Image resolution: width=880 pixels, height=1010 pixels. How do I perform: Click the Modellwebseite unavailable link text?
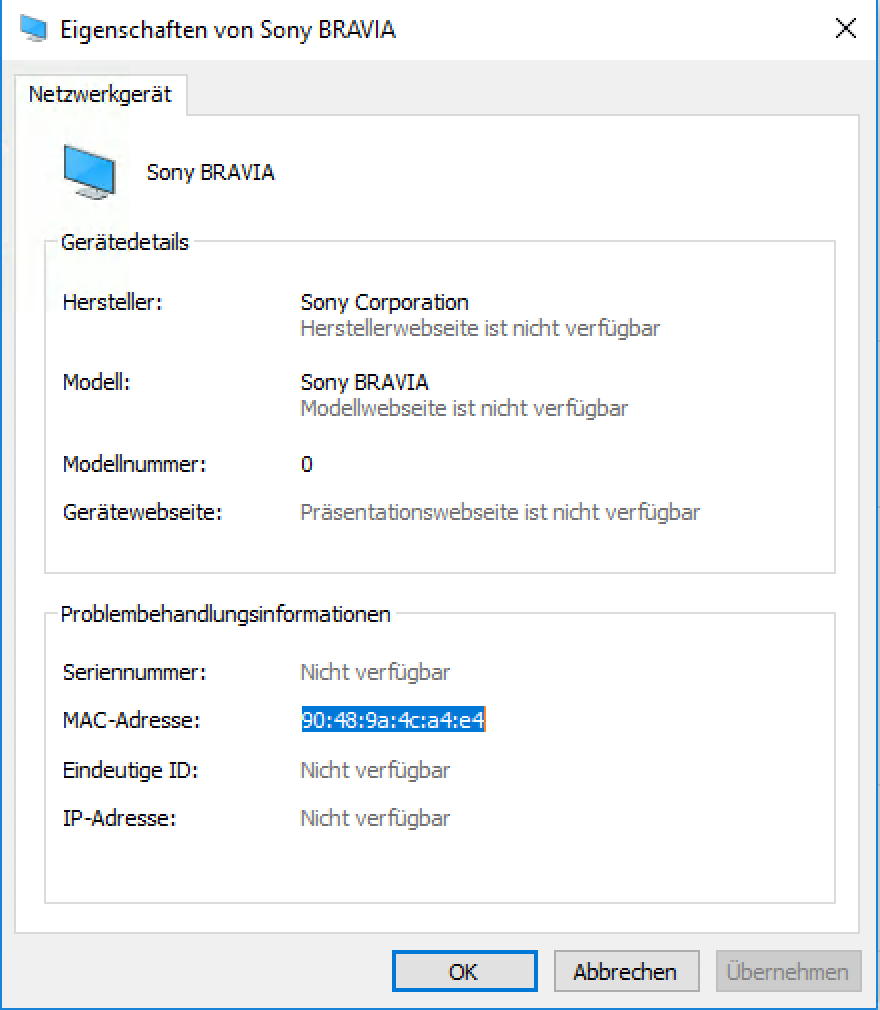click(464, 408)
